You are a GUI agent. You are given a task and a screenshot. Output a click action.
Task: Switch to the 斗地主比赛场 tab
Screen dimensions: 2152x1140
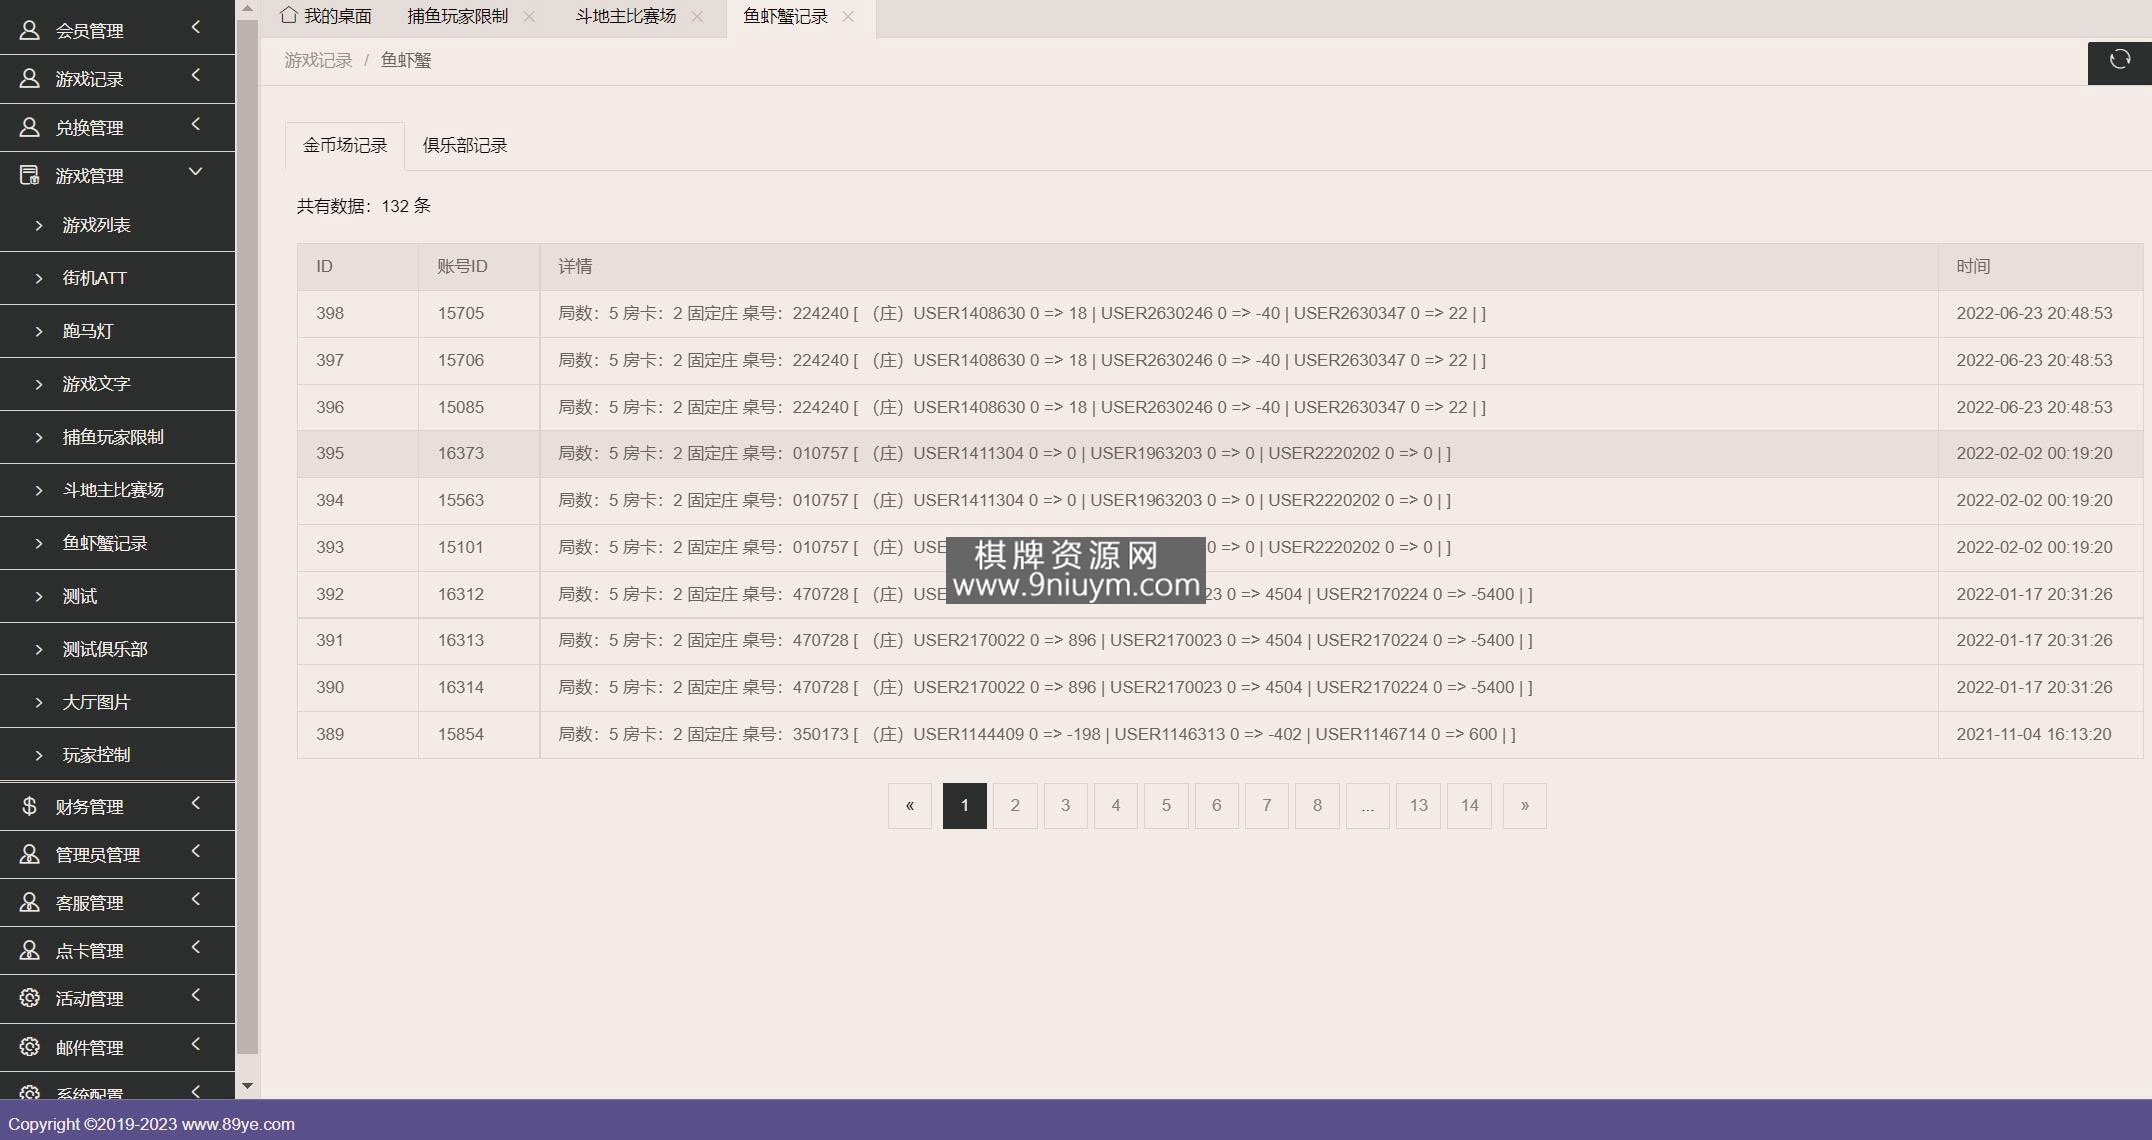[626, 16]
